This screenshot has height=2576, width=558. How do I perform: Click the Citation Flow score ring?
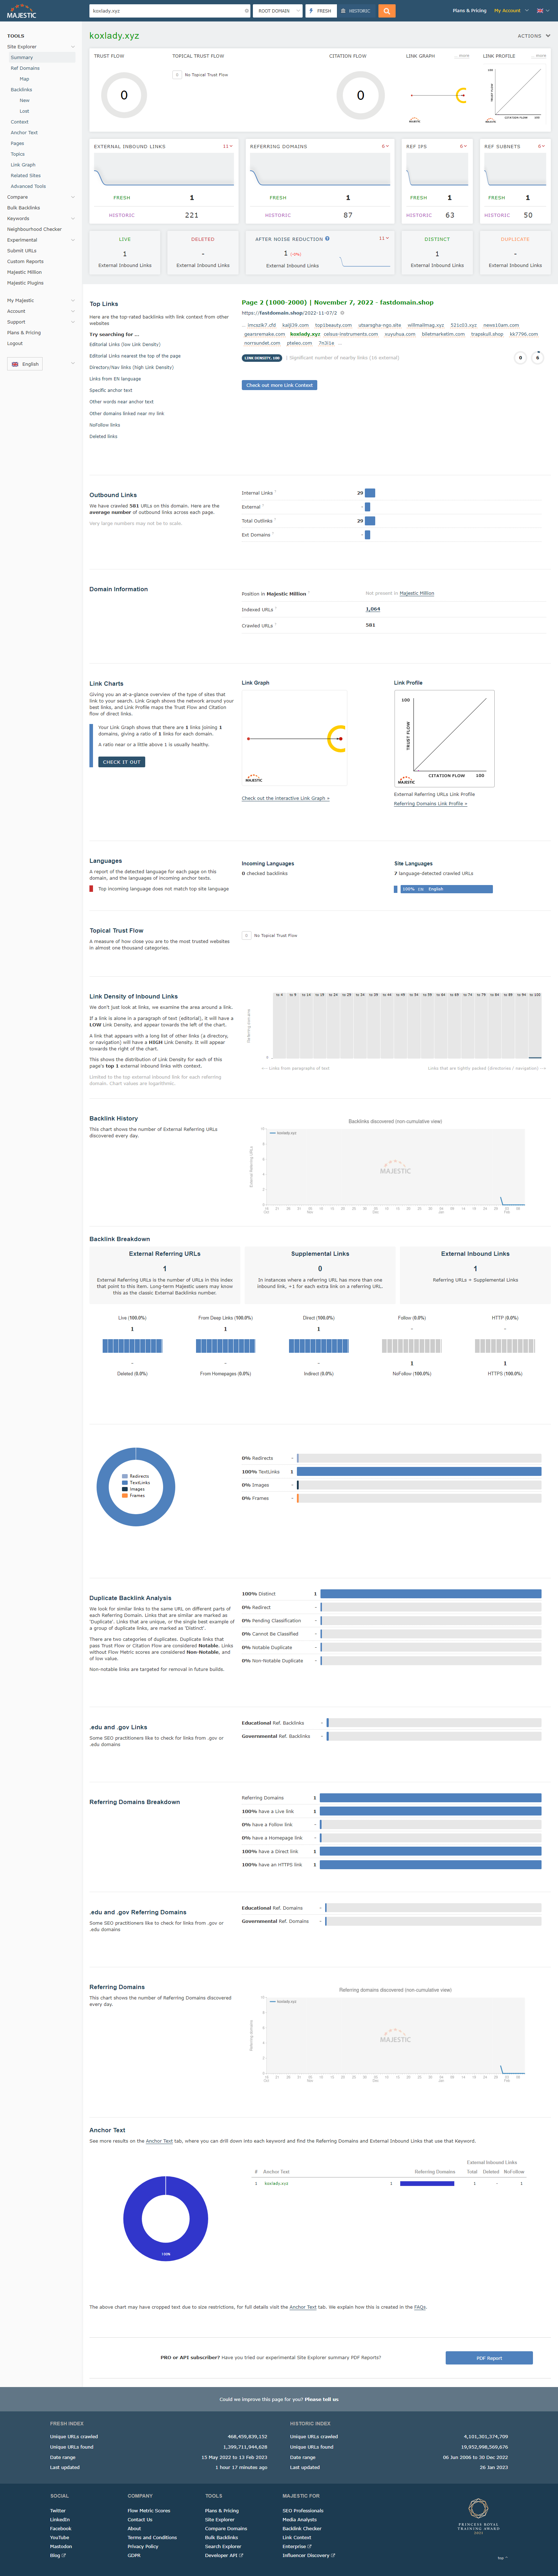(361, 95)
